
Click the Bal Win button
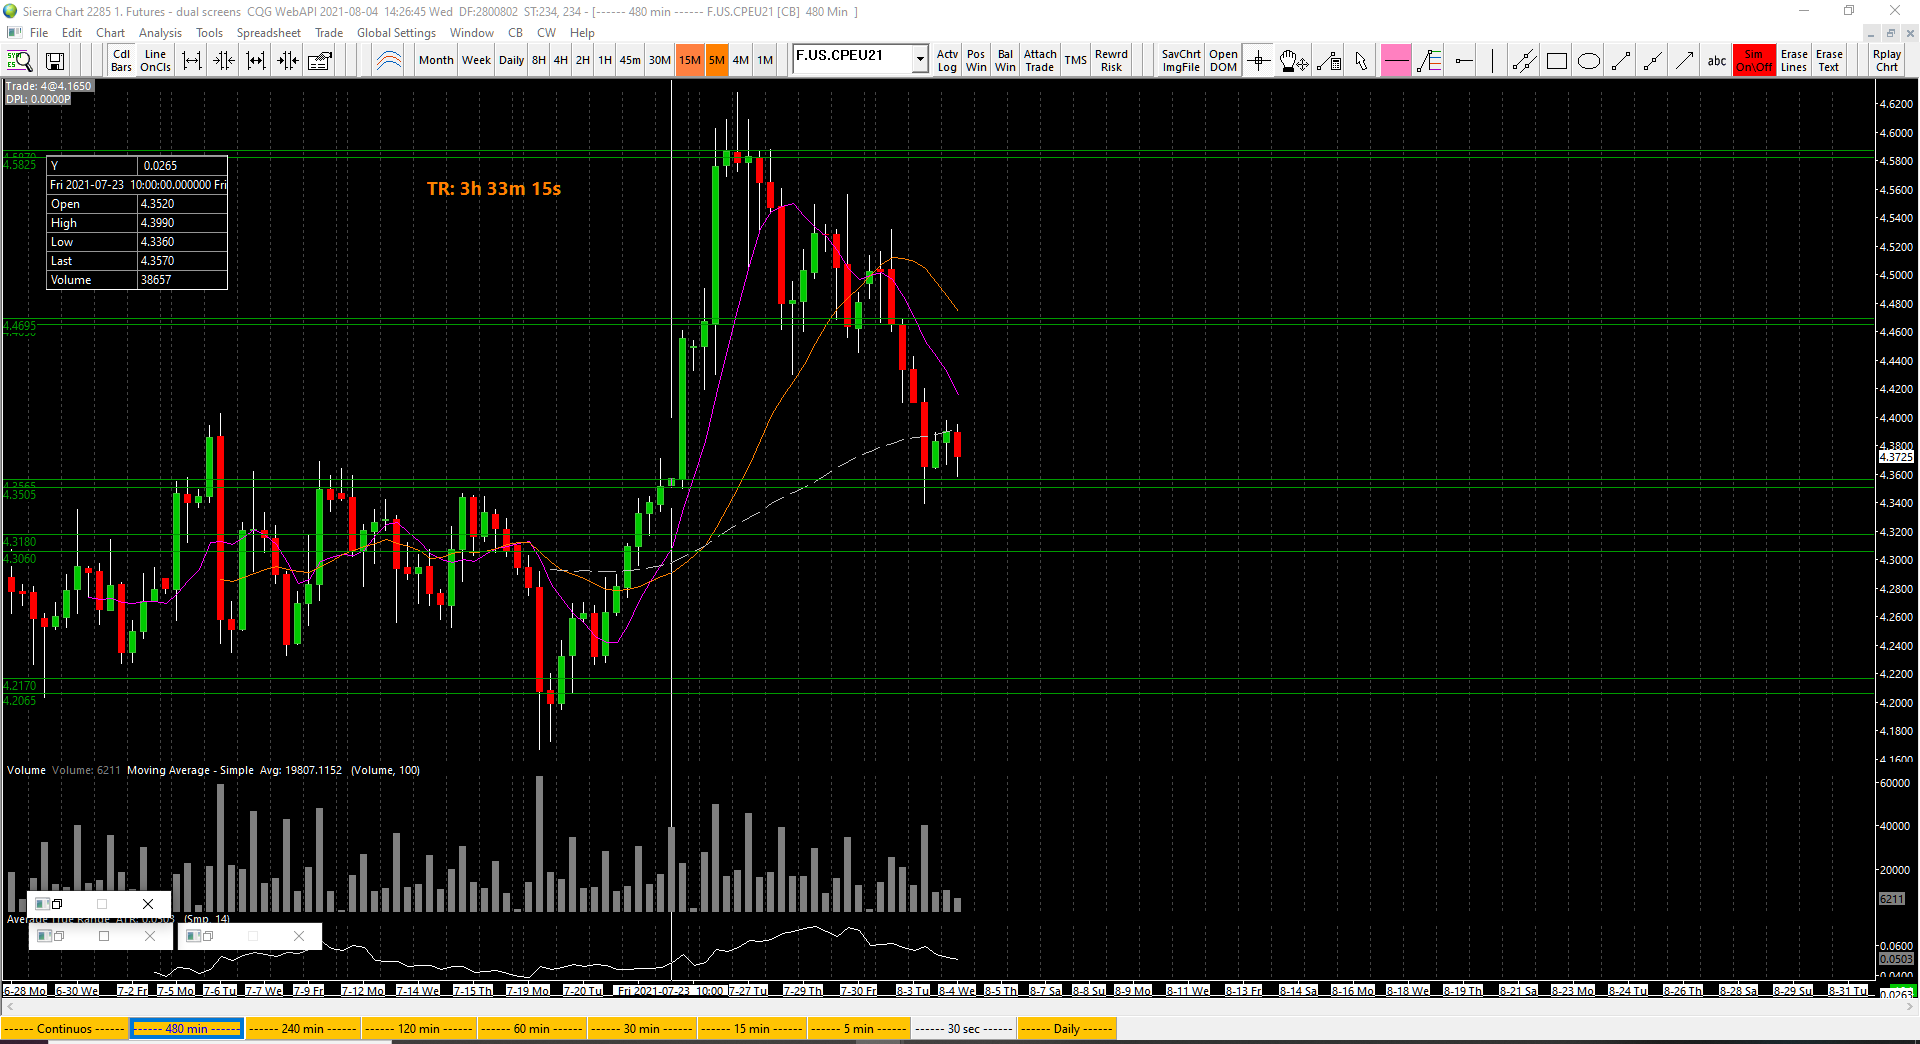coord(1005,61)
